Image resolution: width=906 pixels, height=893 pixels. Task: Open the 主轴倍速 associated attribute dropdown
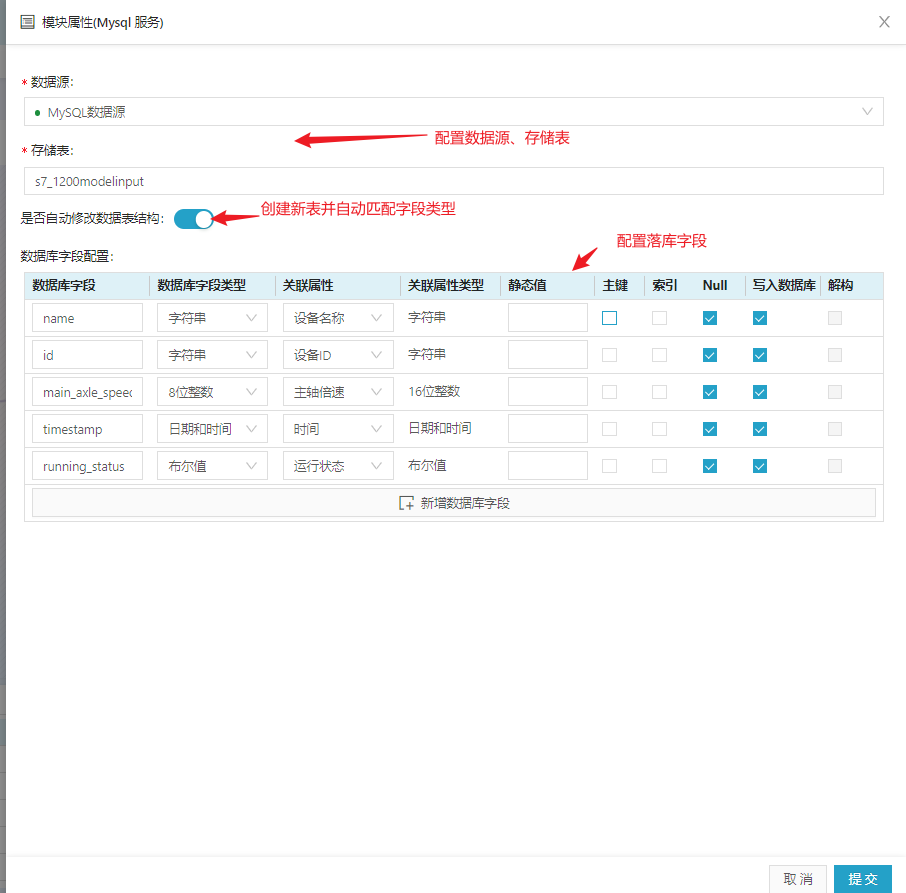(338, 392)
